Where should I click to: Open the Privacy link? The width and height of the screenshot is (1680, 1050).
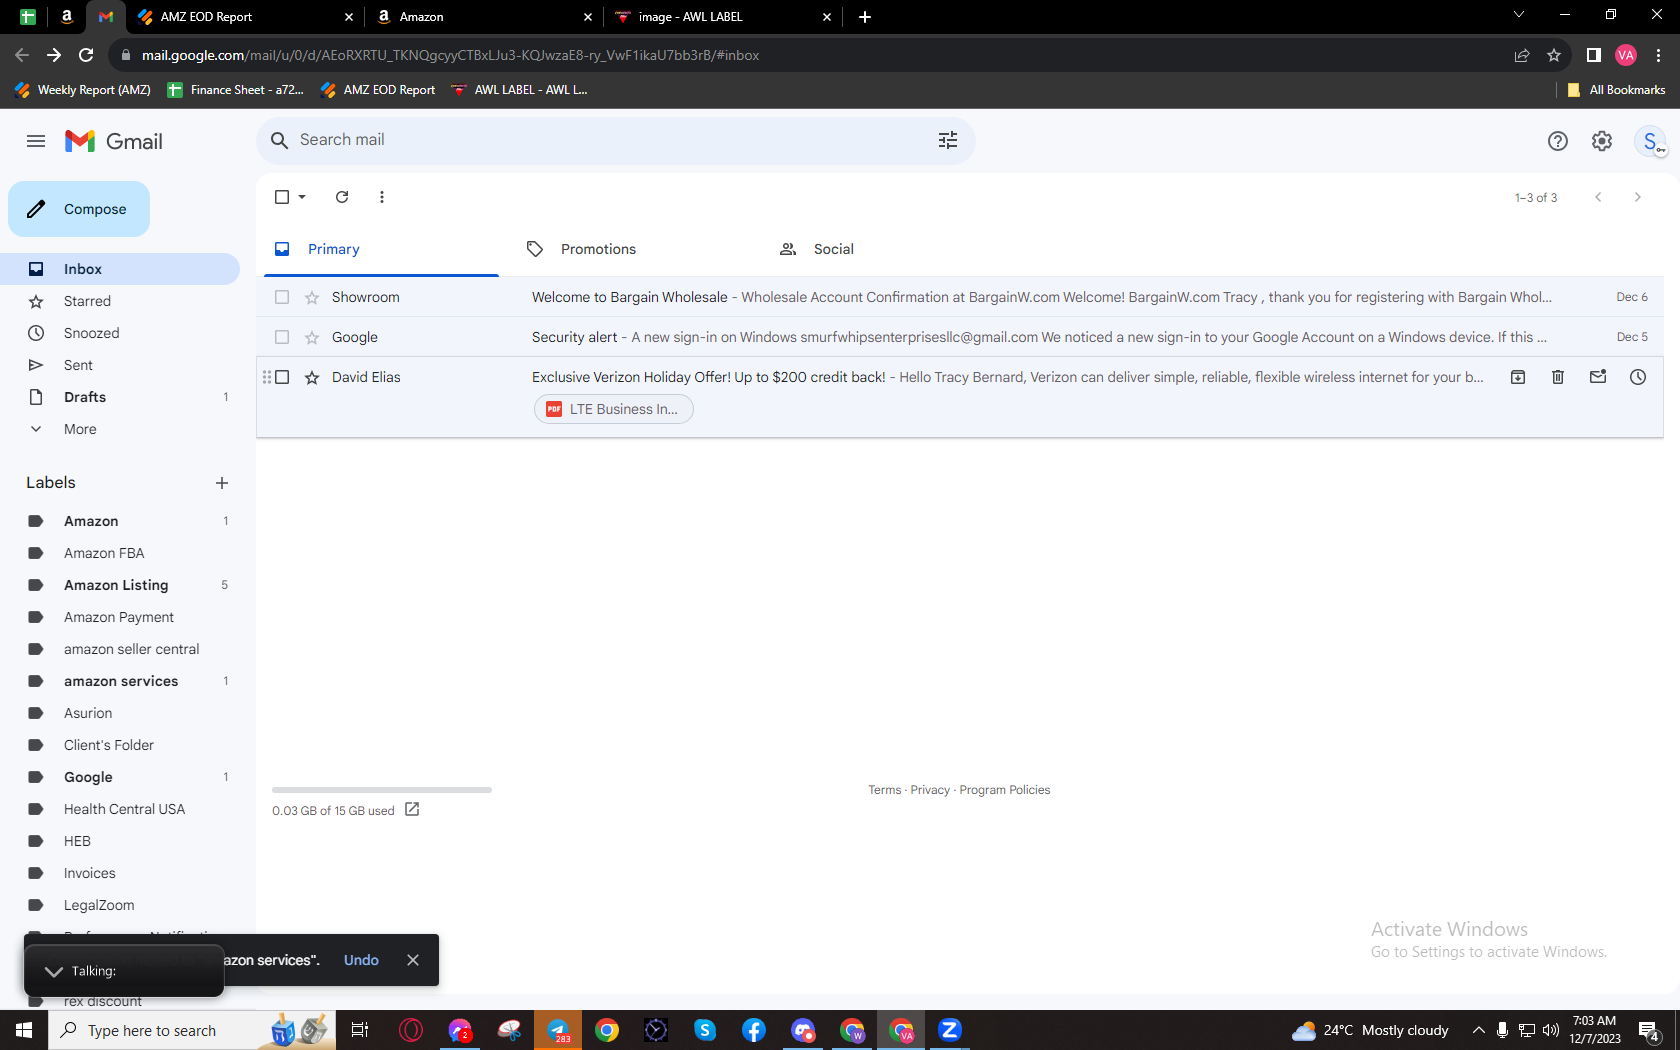click(930, 790)
